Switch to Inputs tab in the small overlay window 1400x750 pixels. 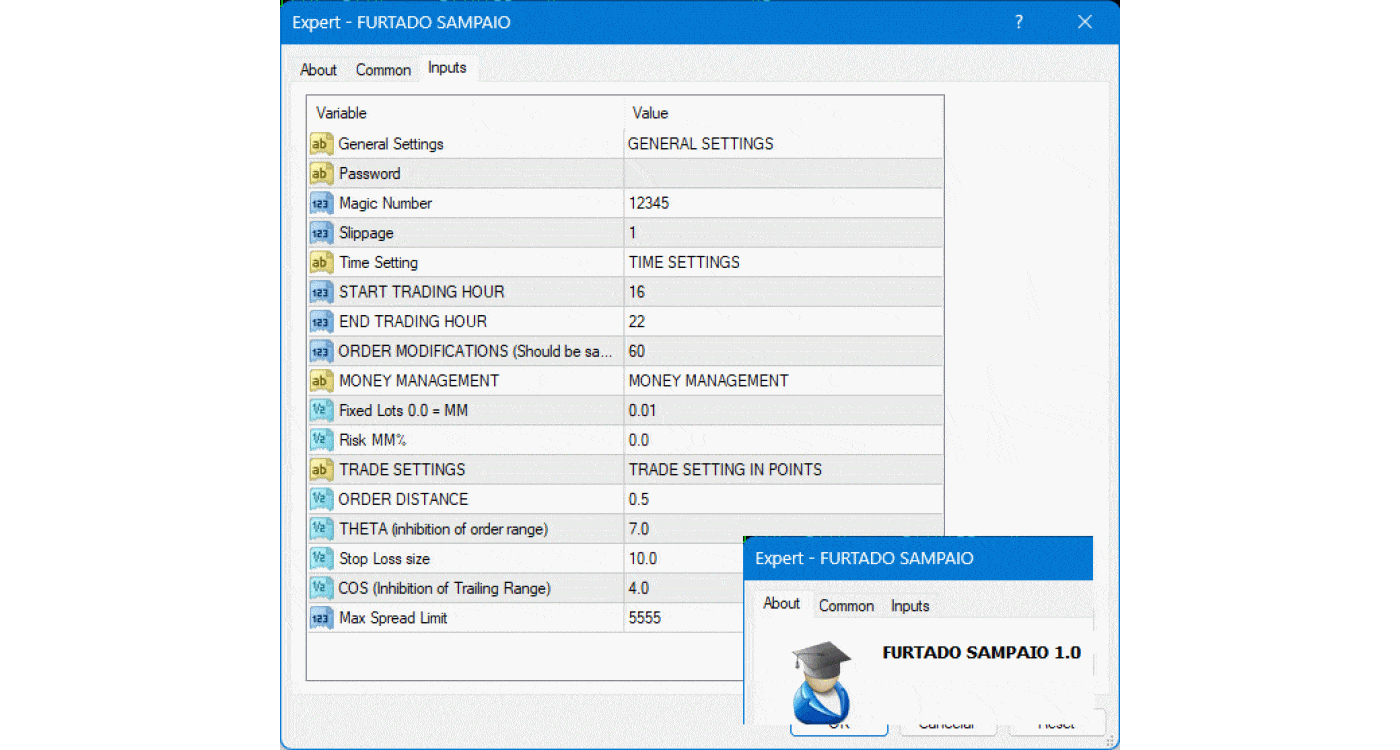click(910, 606)
